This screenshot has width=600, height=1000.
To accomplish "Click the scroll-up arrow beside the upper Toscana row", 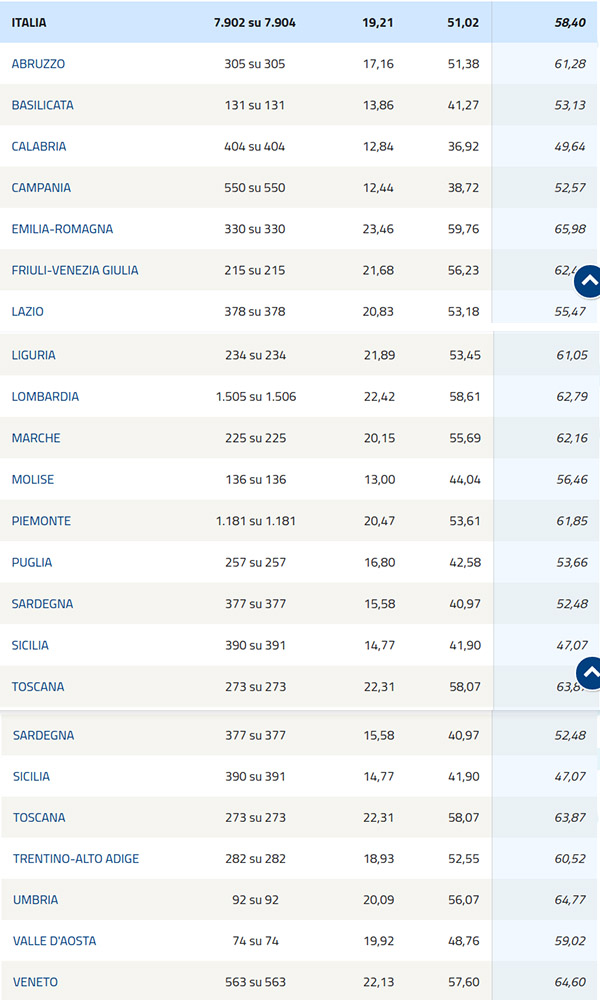I will (x=589, y=673).
